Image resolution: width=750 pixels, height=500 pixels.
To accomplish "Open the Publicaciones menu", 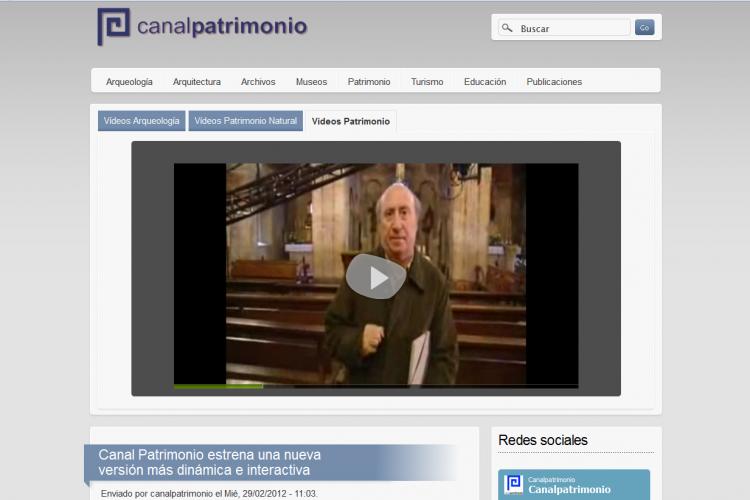I will click(554, 82).
